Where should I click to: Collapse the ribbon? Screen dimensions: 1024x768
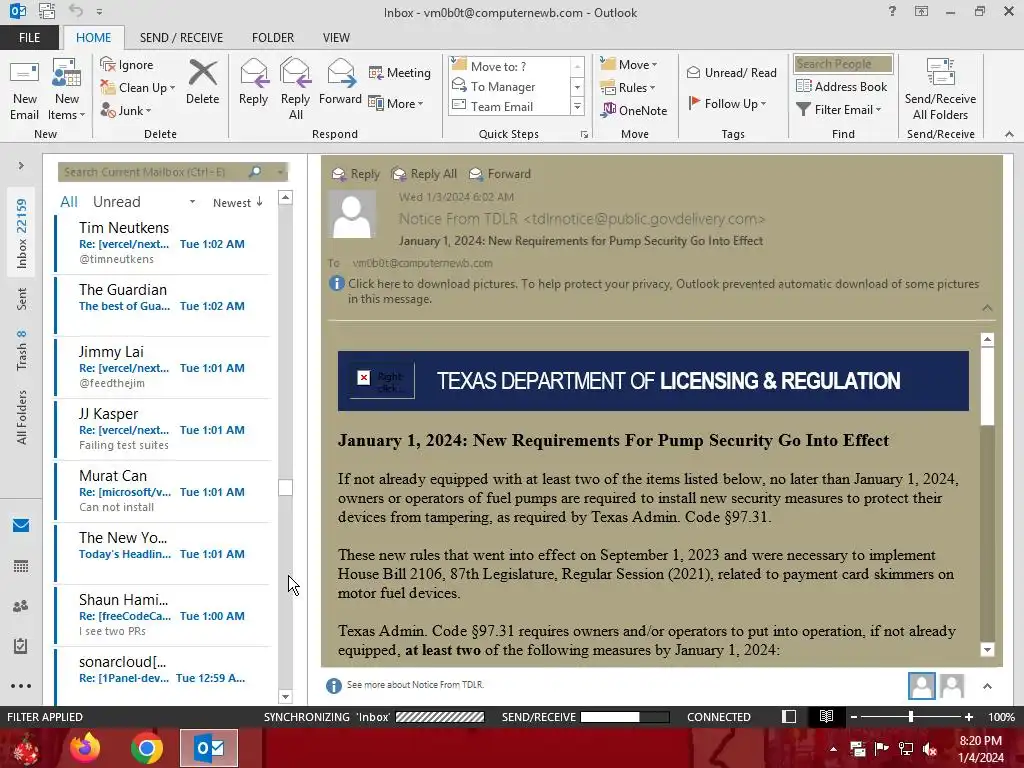pyautogui.click(x=1009, y=134)
